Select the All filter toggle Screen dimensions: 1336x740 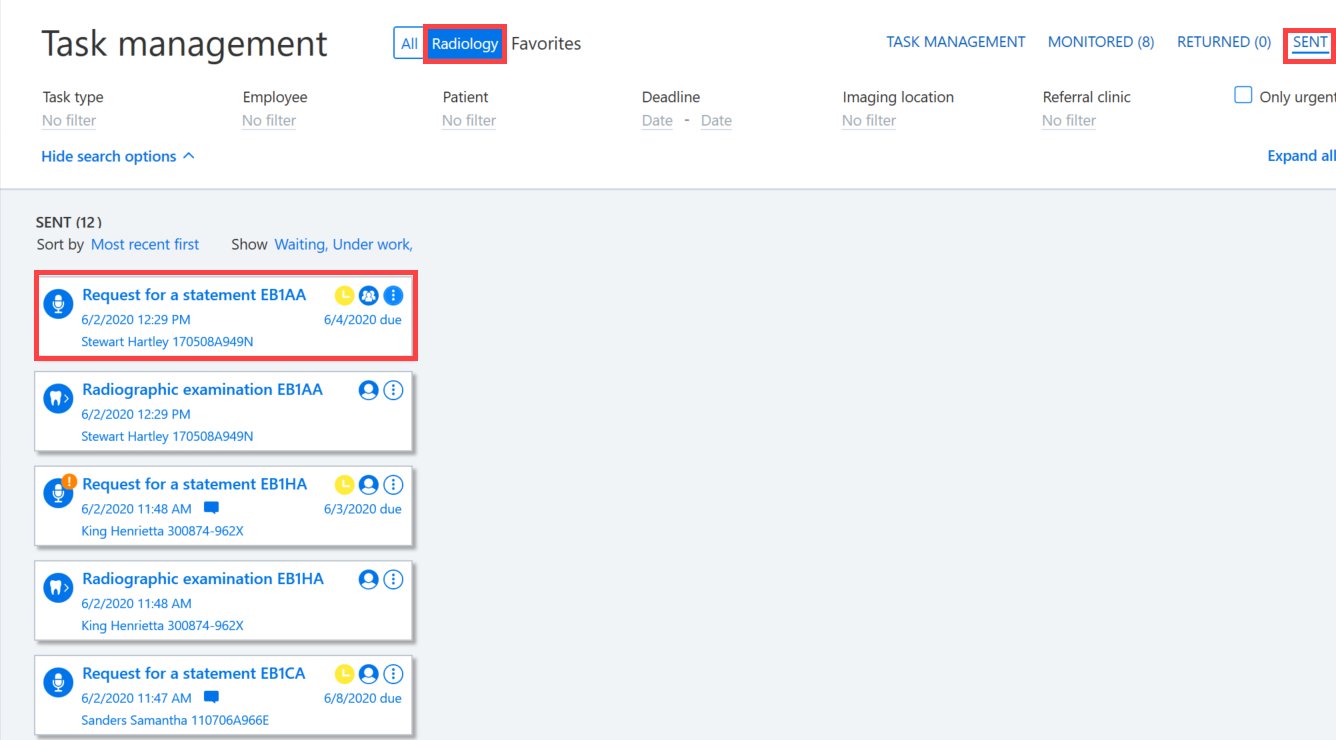click(409, 44)
